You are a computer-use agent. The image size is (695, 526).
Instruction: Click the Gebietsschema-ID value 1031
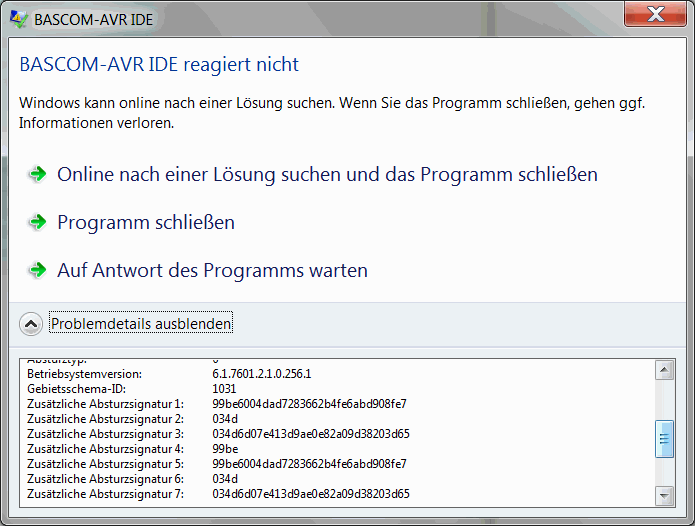coord(224,389)
